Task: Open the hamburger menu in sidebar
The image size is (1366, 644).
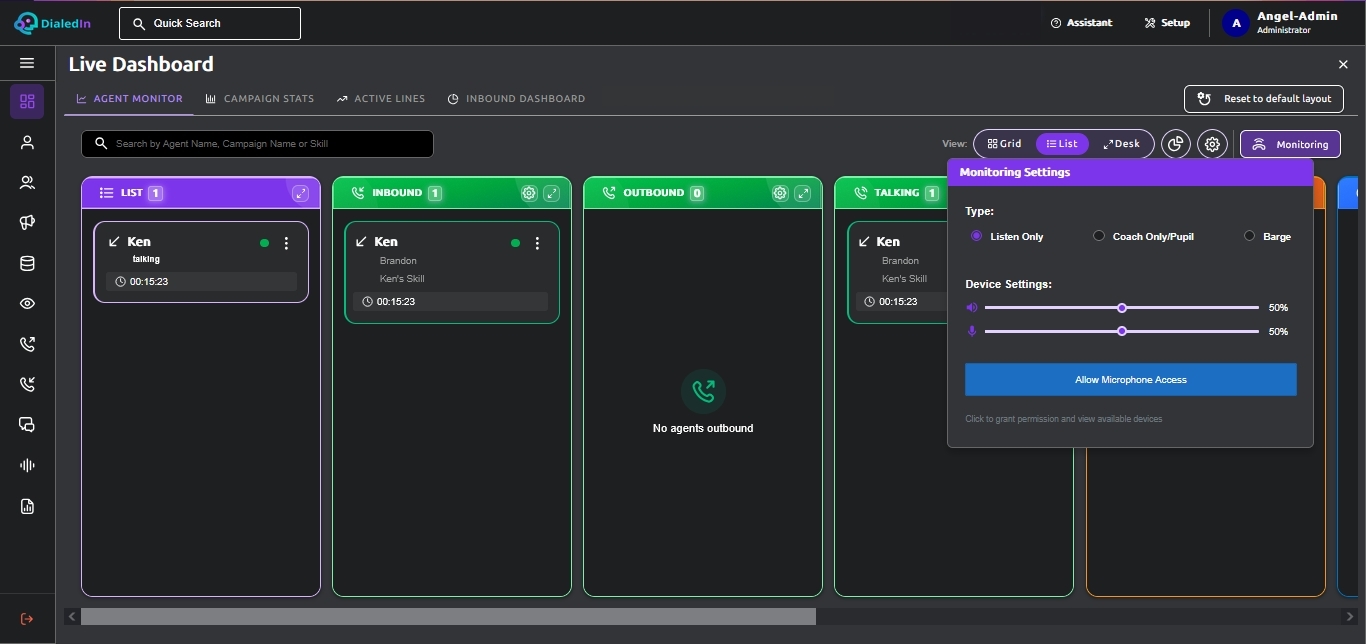Action: point(27,63)
